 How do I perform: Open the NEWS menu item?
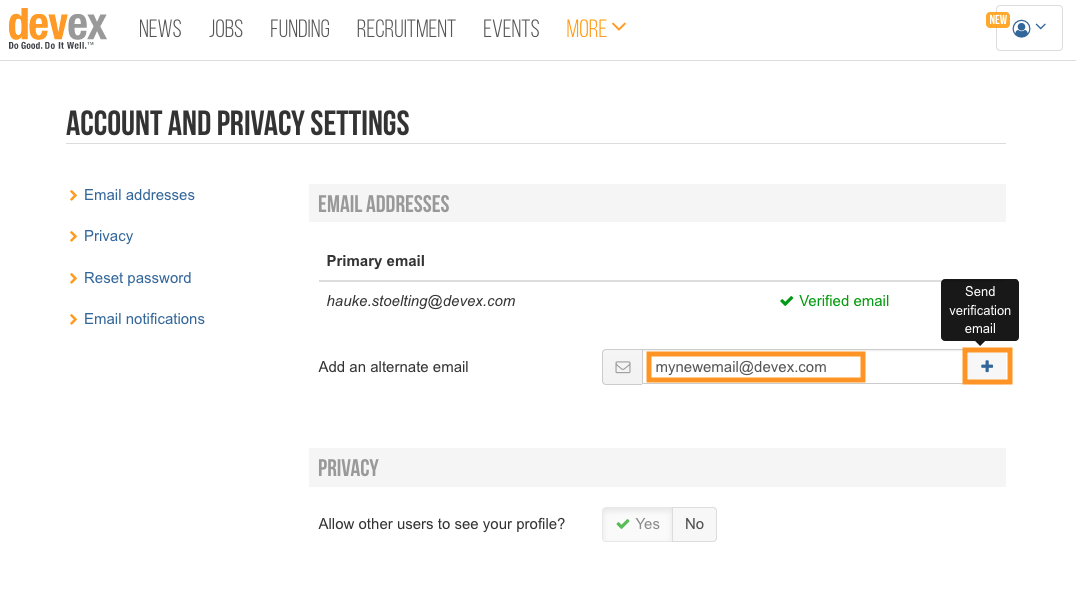click(160, 29)
